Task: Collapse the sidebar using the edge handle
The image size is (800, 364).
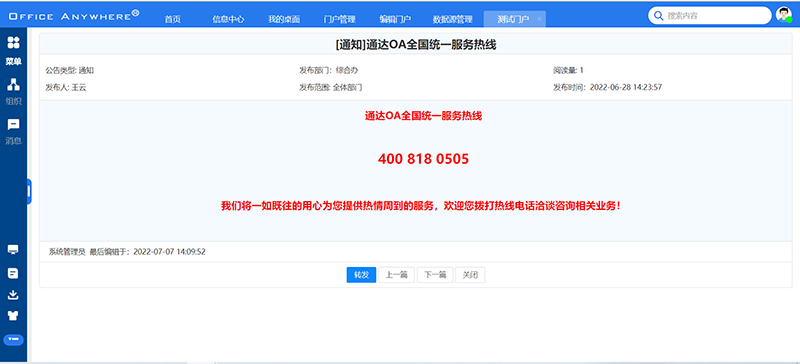Action: point(29,191)
